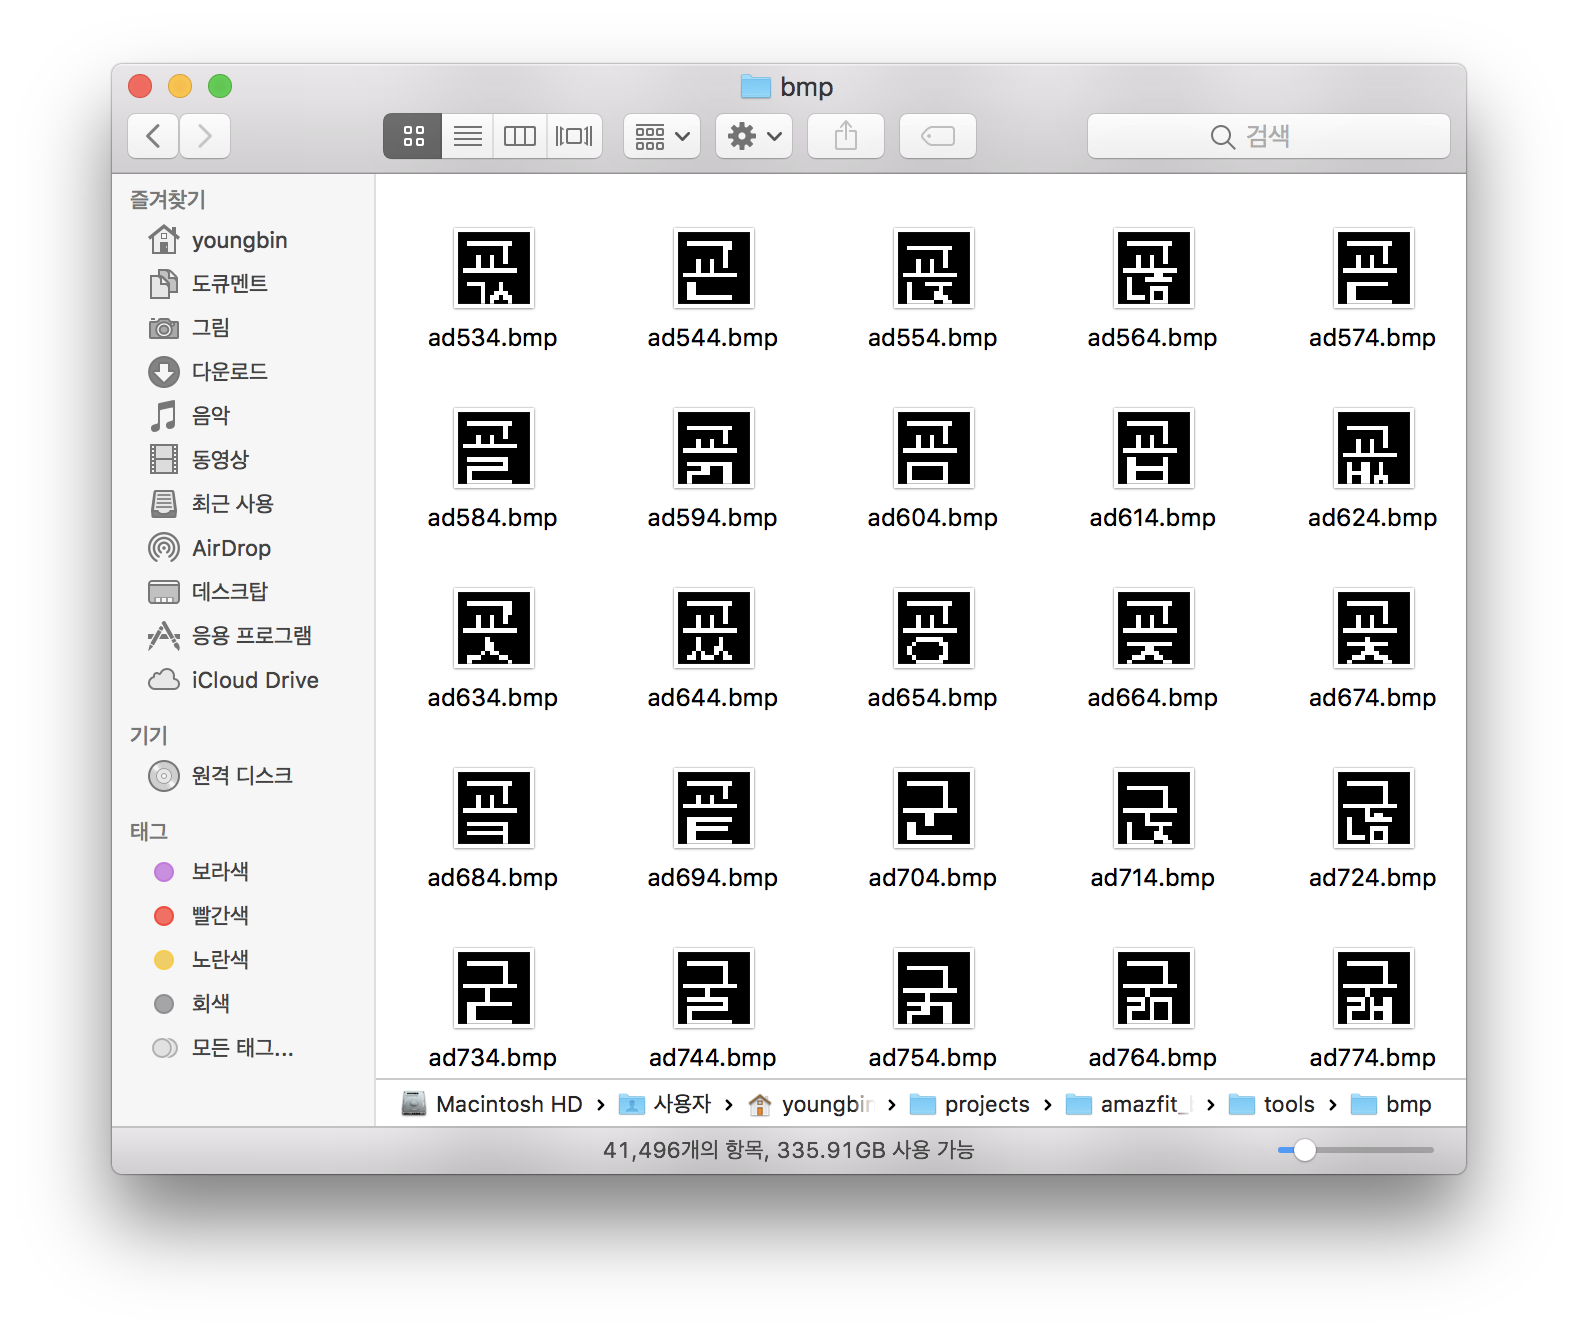Open iCloud Drive in the sidebar
The width and height of the screenshot is (1578, 1334).
click(x=254, y=680)
